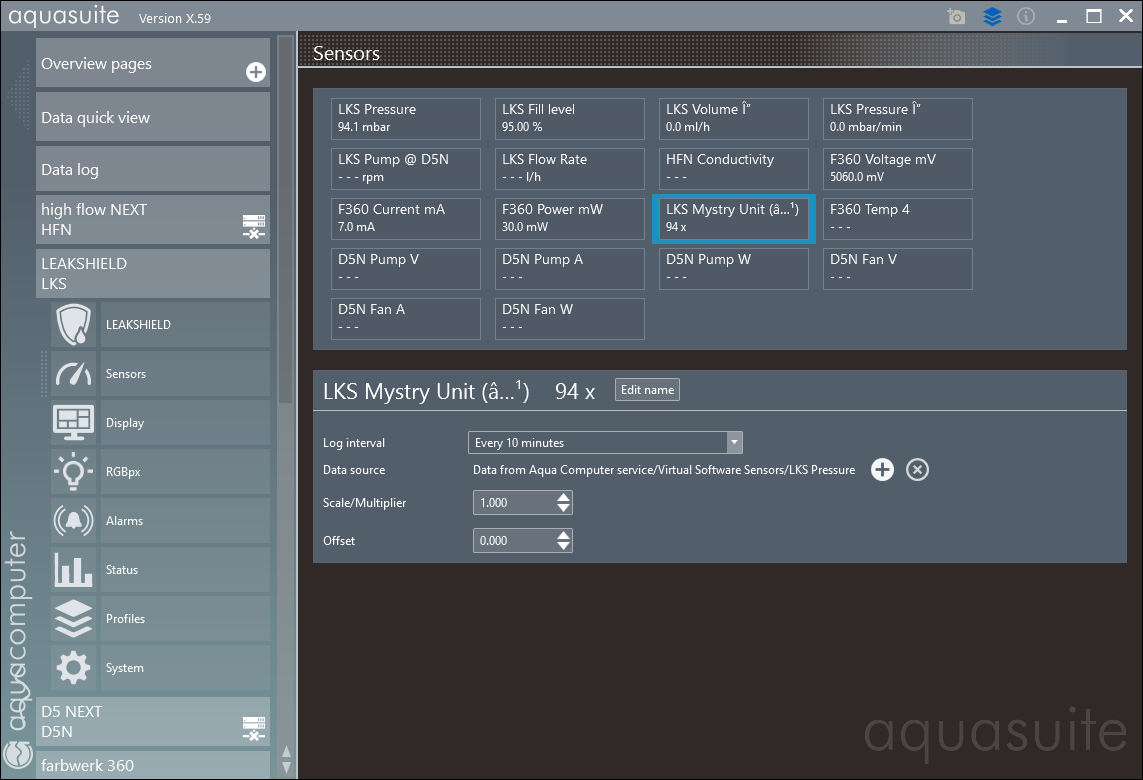Increase the Scale/Multiplier value with up arrow
Screen dimensions: 1143x780
click(564, 497)
